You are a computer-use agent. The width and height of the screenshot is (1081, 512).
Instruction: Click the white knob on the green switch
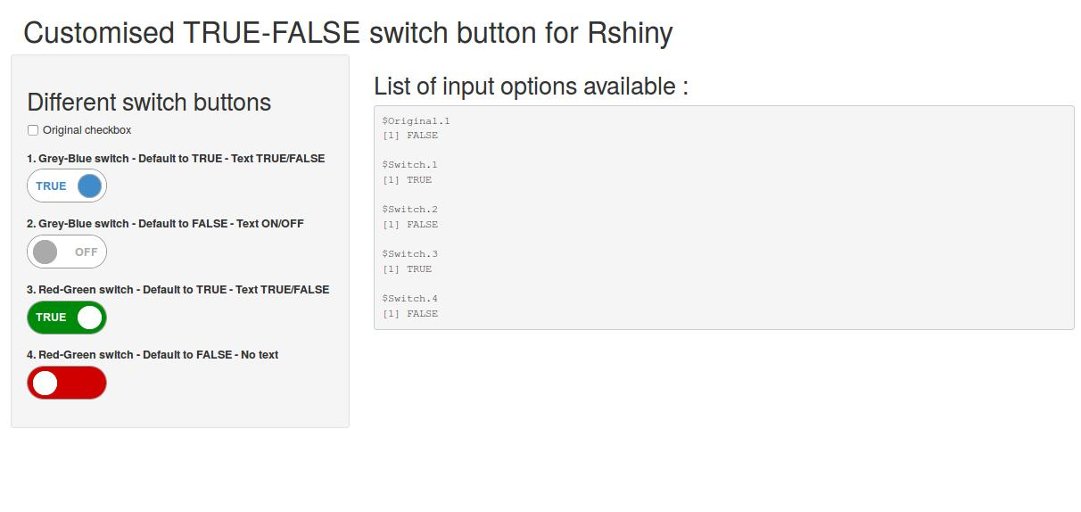[90, 318]
